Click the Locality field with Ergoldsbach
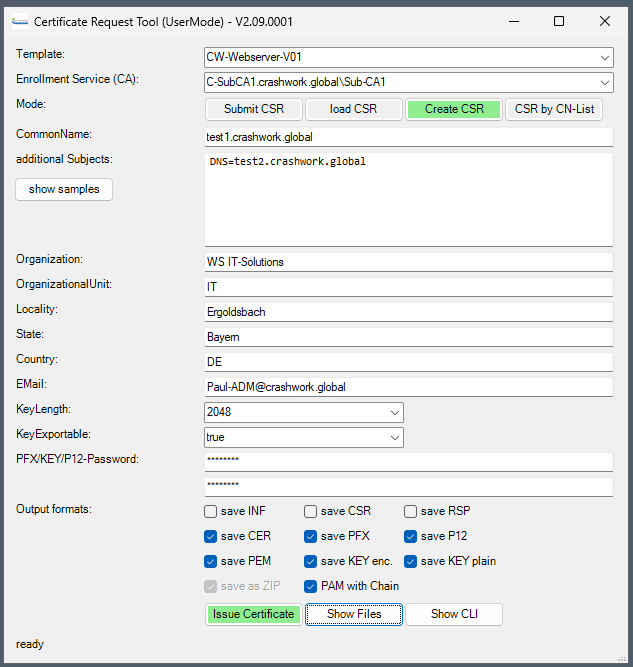The width and height of the screenshot is (633, 667). (409, 312)
